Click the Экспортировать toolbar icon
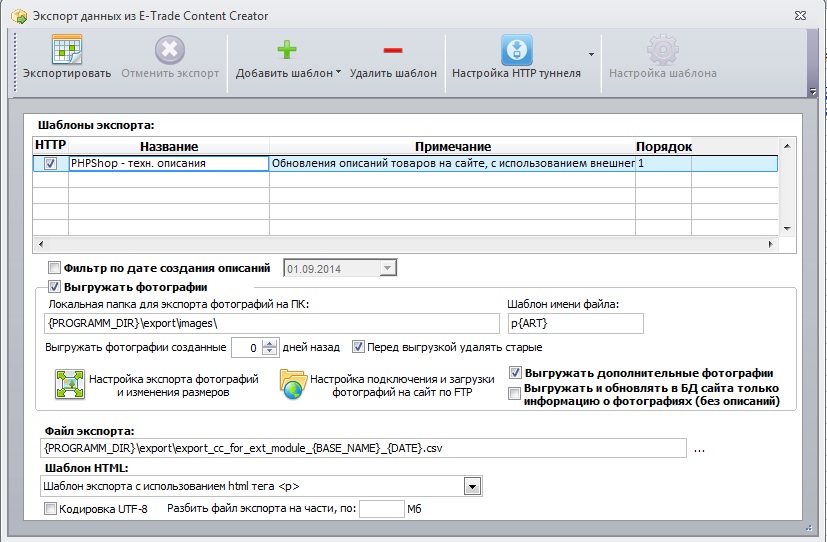827x542 pixels. pos(66,50)
